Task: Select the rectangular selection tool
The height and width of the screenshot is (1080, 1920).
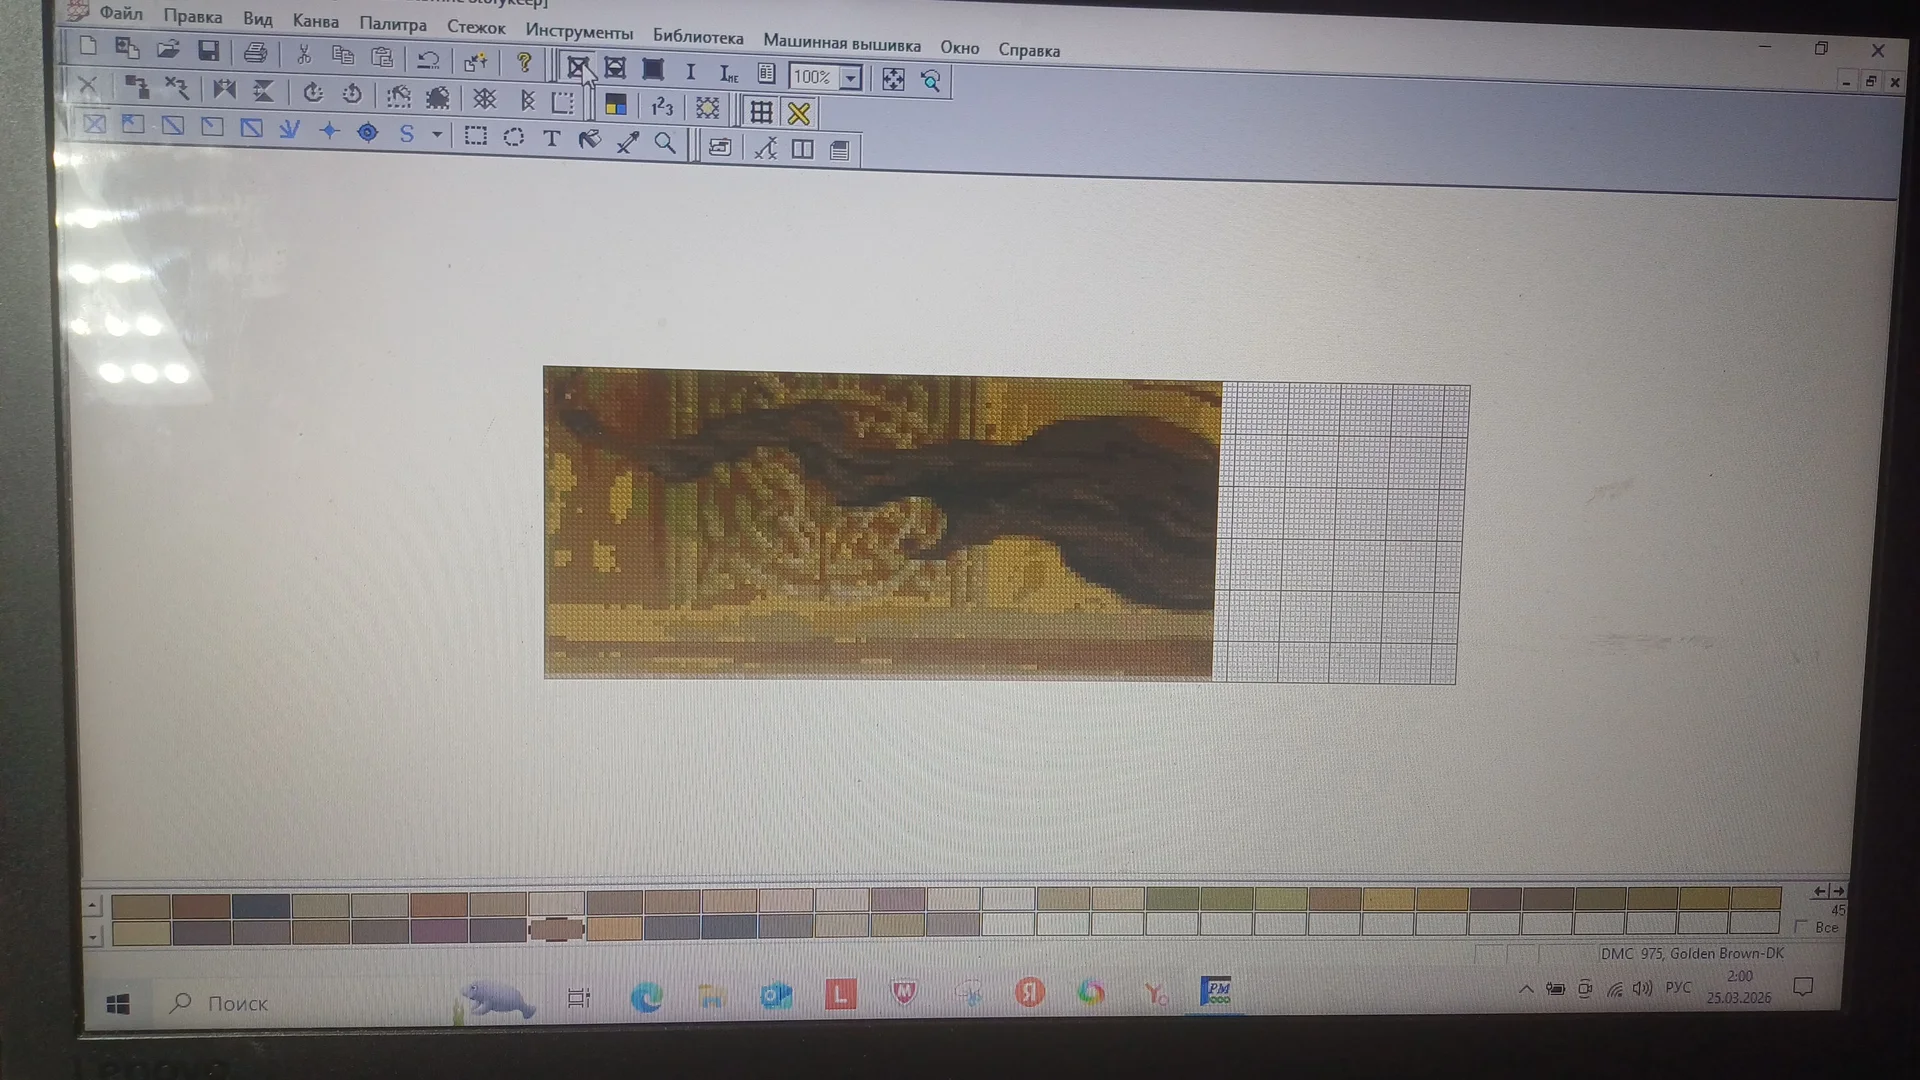Action: tap(475, 136)
